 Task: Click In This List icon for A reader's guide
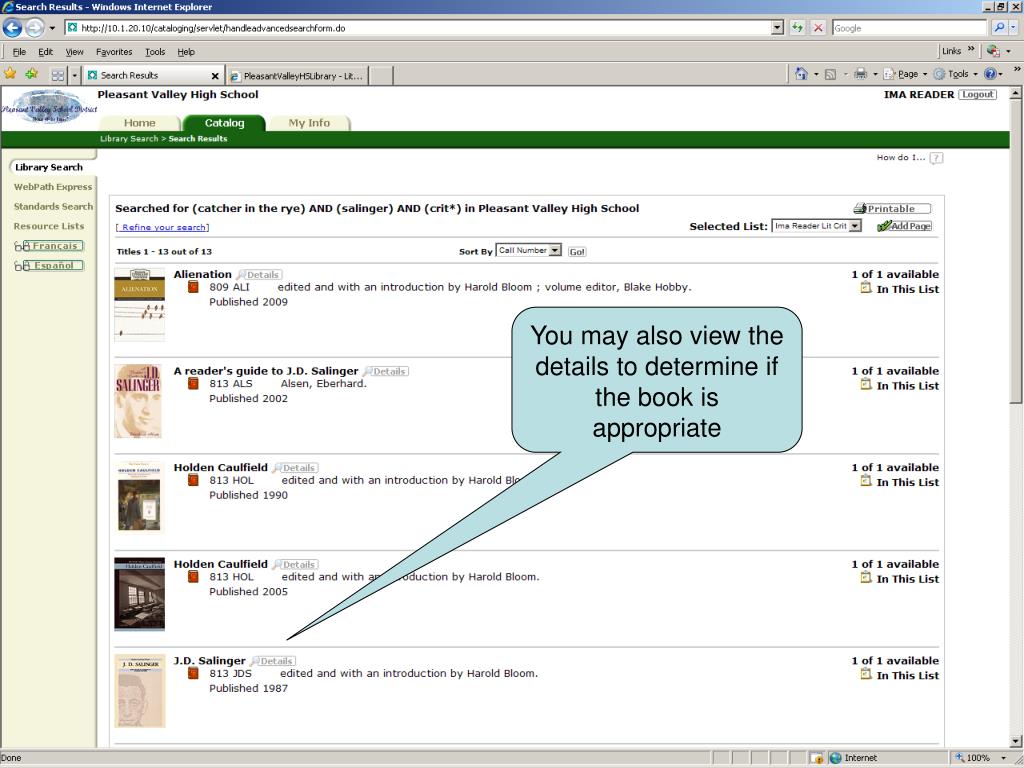866,385
